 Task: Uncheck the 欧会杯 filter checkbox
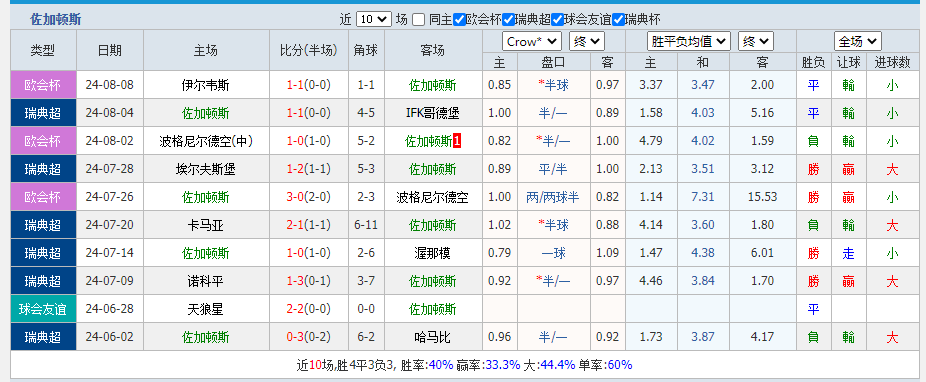pos(459,19)
